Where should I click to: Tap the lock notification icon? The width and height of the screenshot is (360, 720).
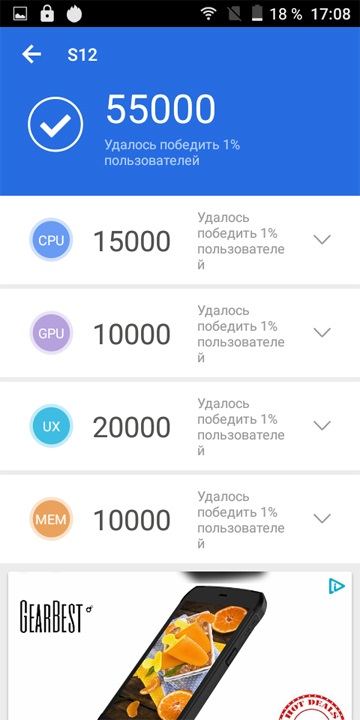point(47,14)
